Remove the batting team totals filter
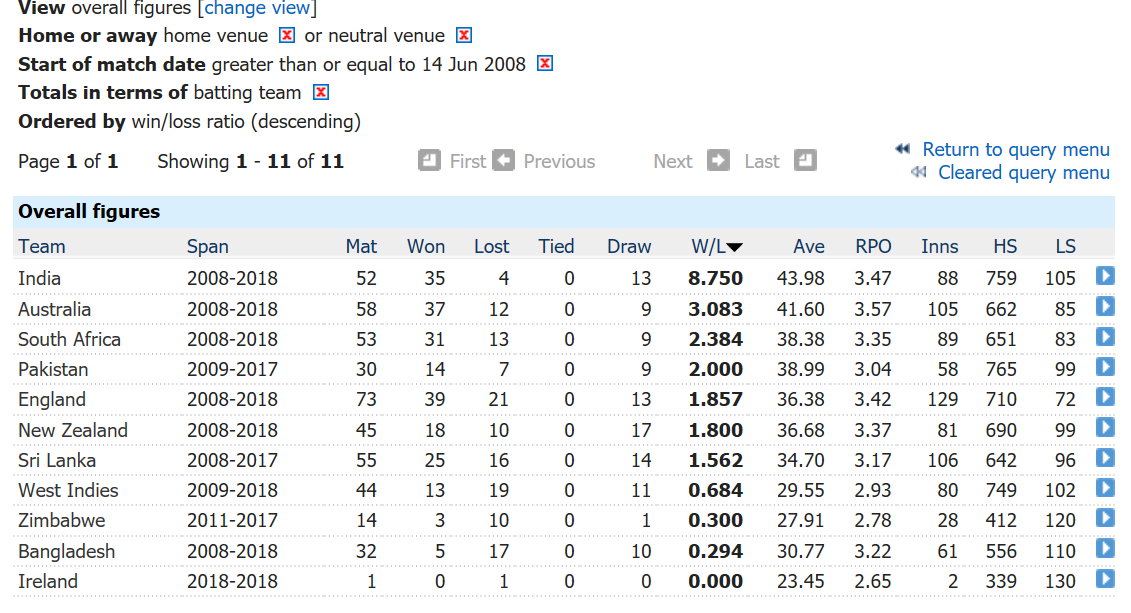Image resolution: width=1131 pixels, height=613 pixels. pos(321,92)
